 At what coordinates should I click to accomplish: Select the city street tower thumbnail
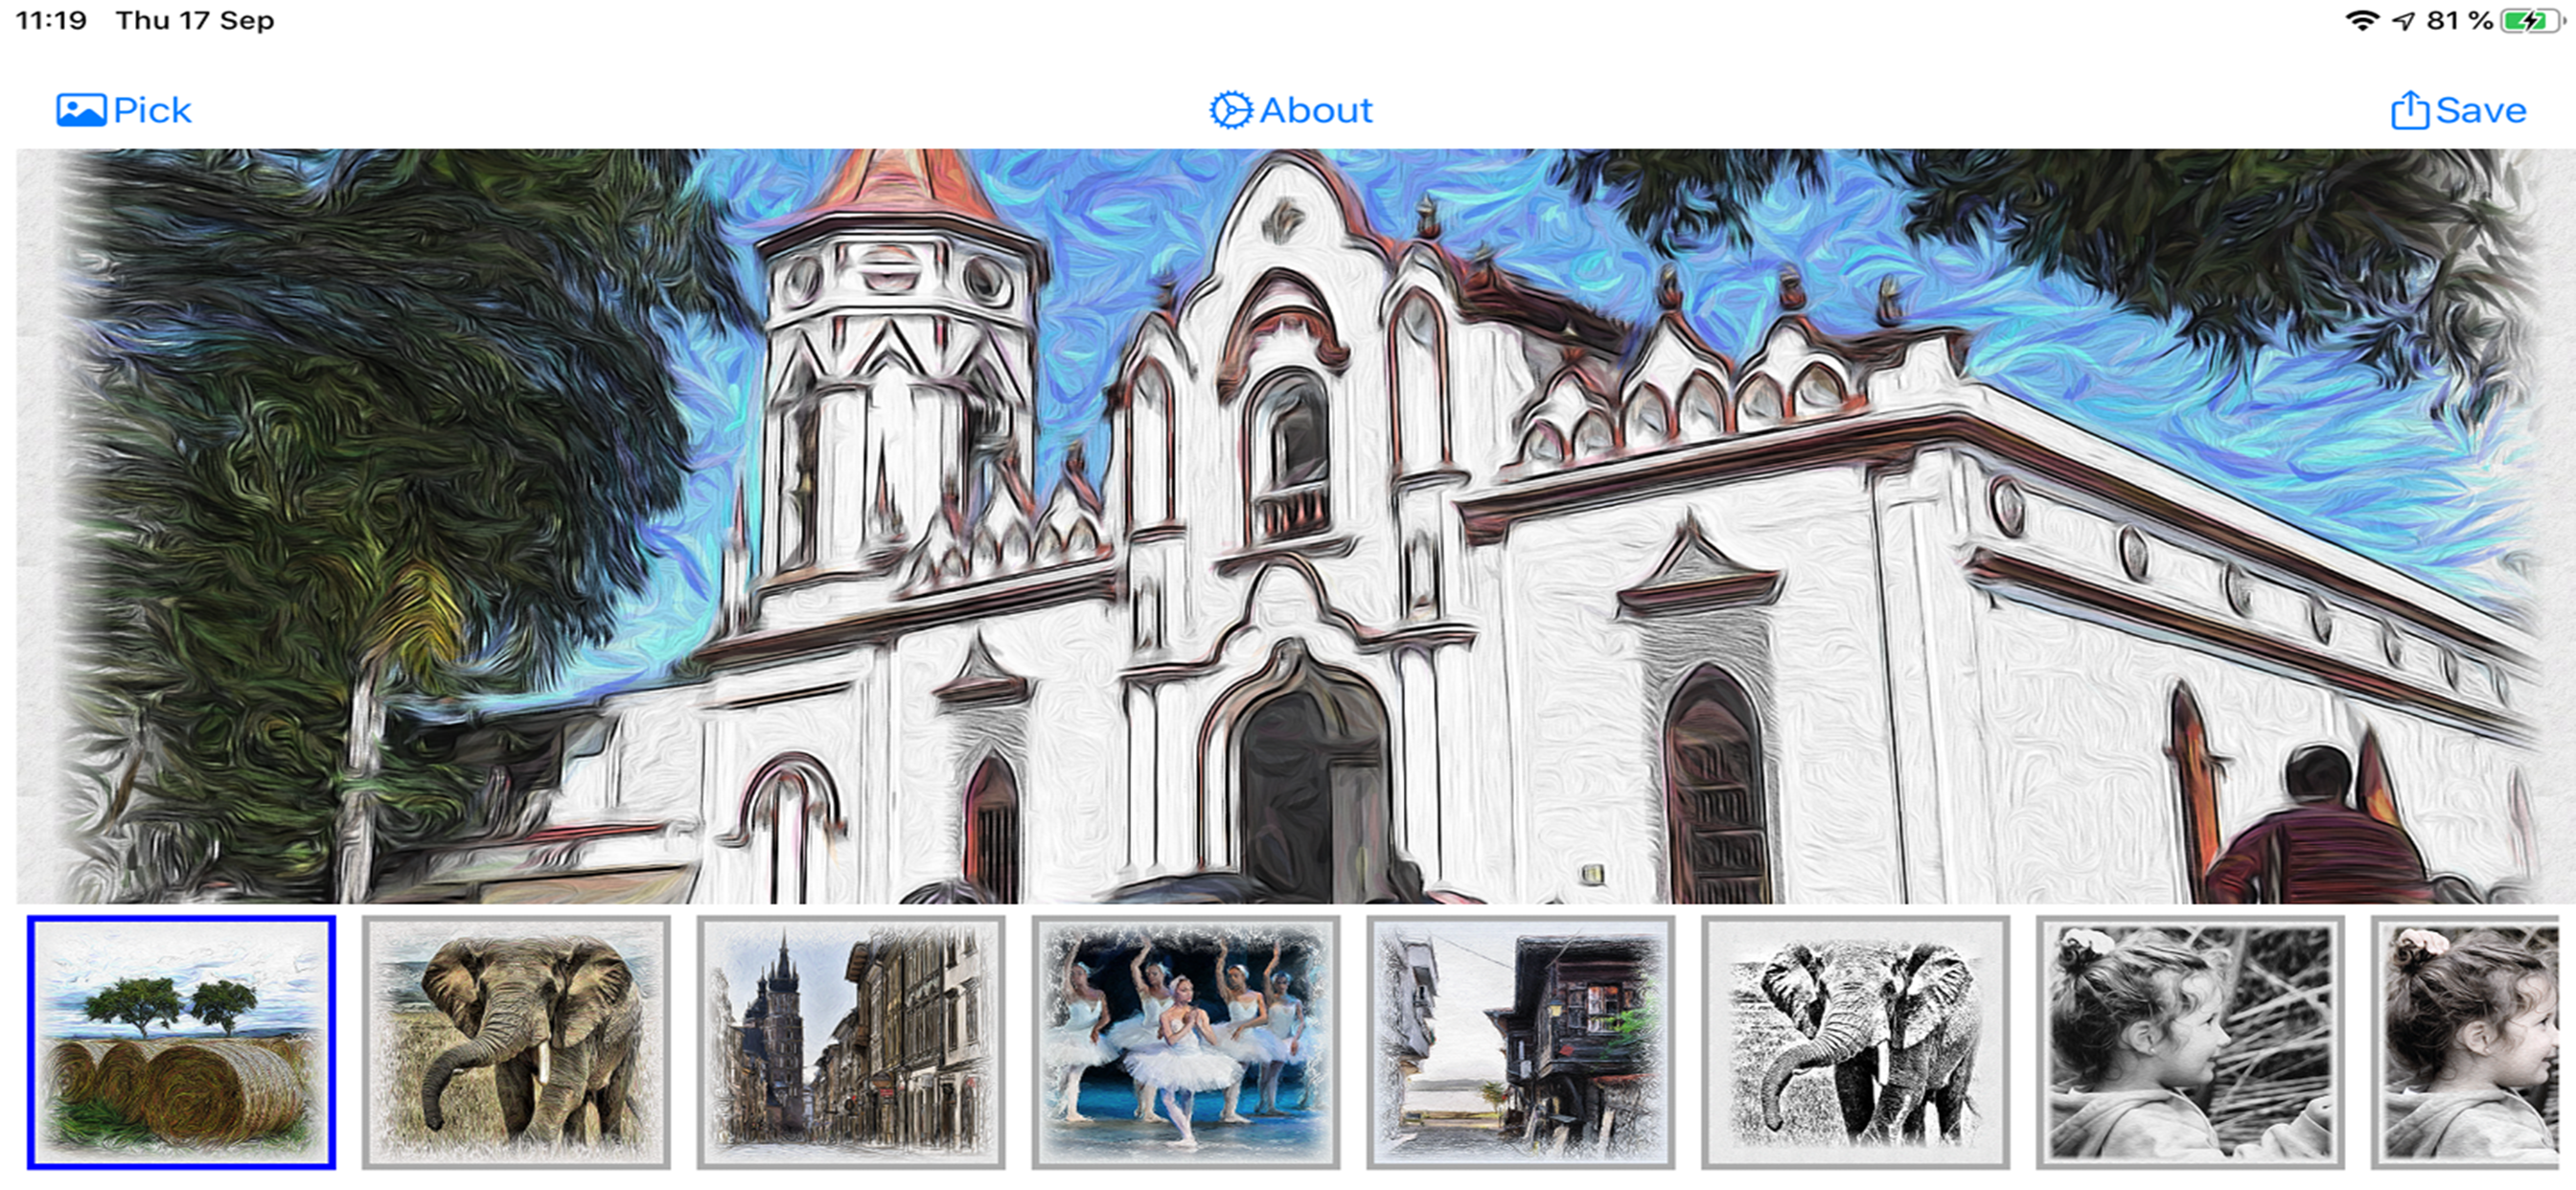851,1042
